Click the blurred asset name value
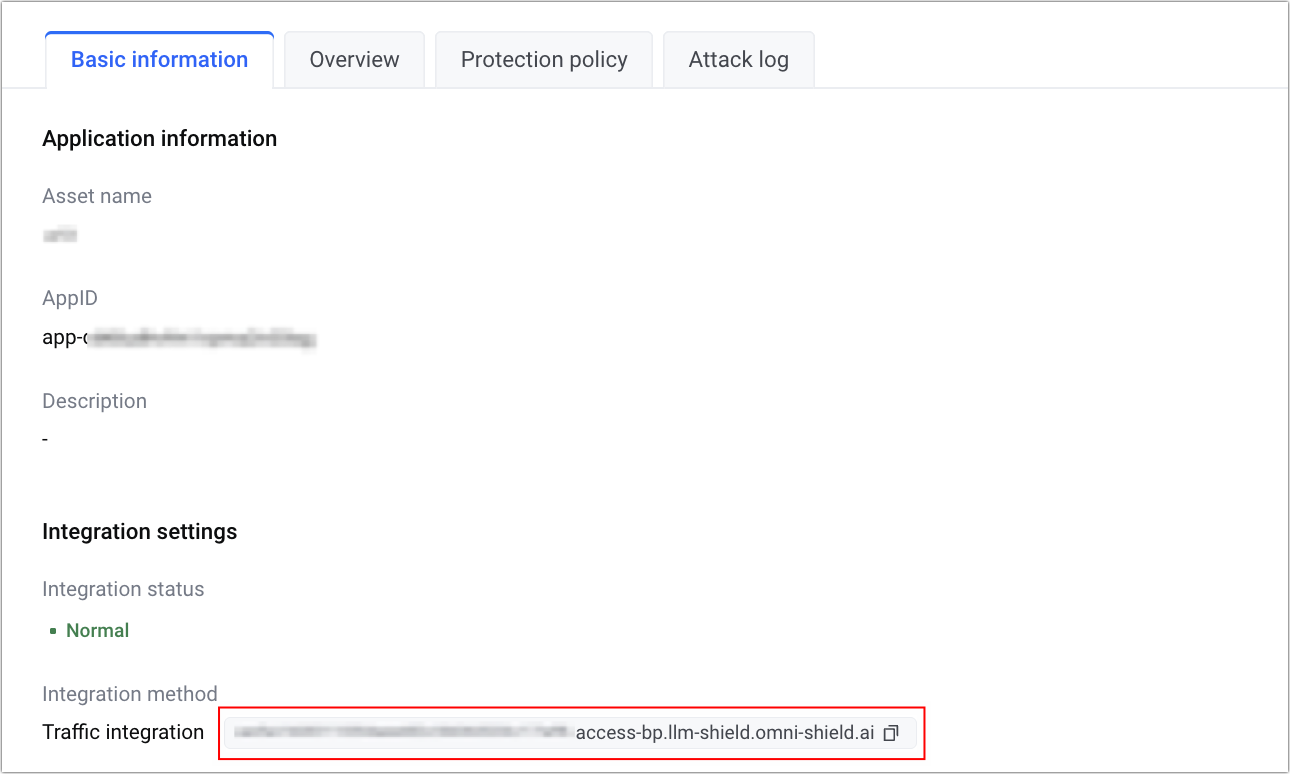This screenshot has width=1290, height=774. point(60,236)
